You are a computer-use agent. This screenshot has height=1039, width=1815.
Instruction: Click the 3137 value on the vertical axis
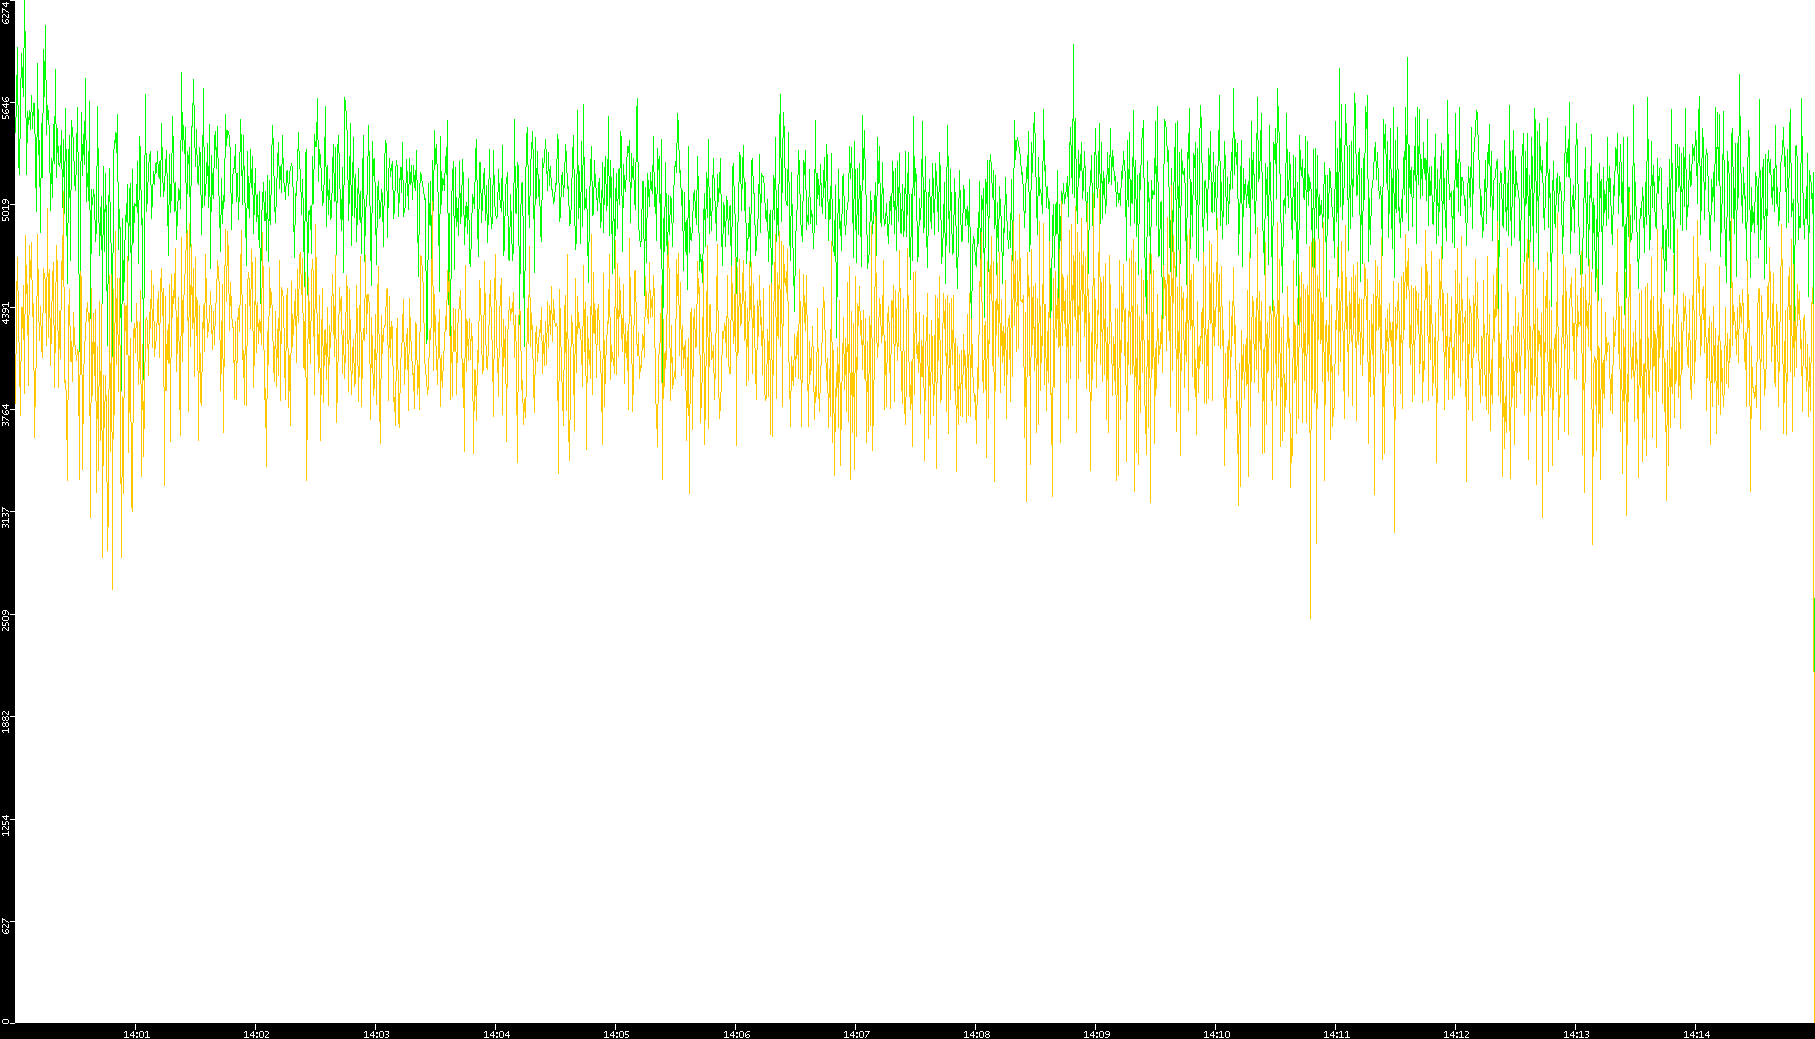click(x=6, y=518)
